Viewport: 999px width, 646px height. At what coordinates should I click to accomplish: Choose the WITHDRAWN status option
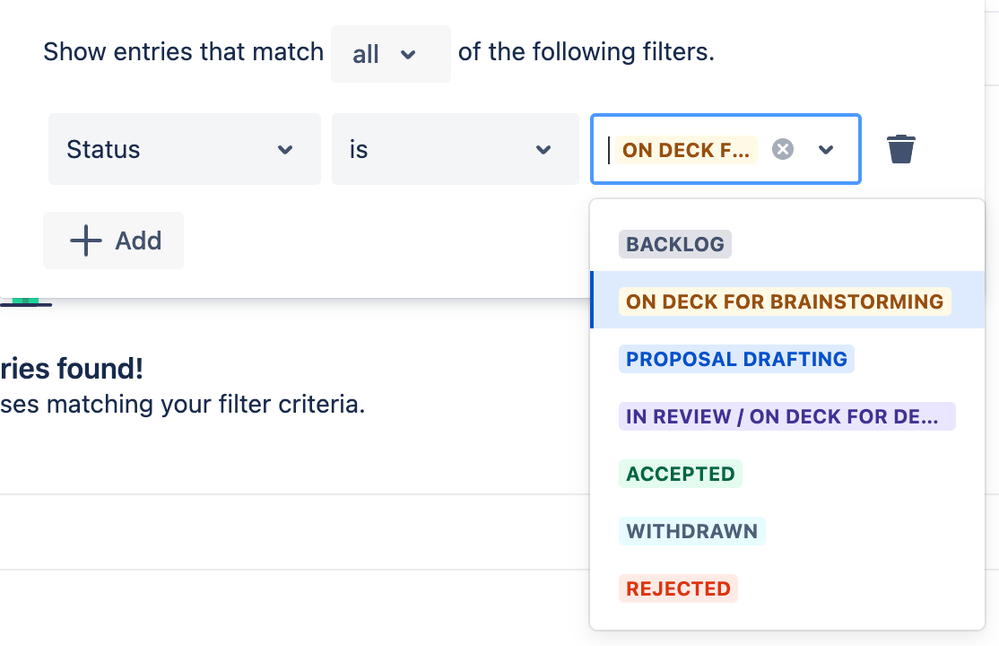click(691, 531)
